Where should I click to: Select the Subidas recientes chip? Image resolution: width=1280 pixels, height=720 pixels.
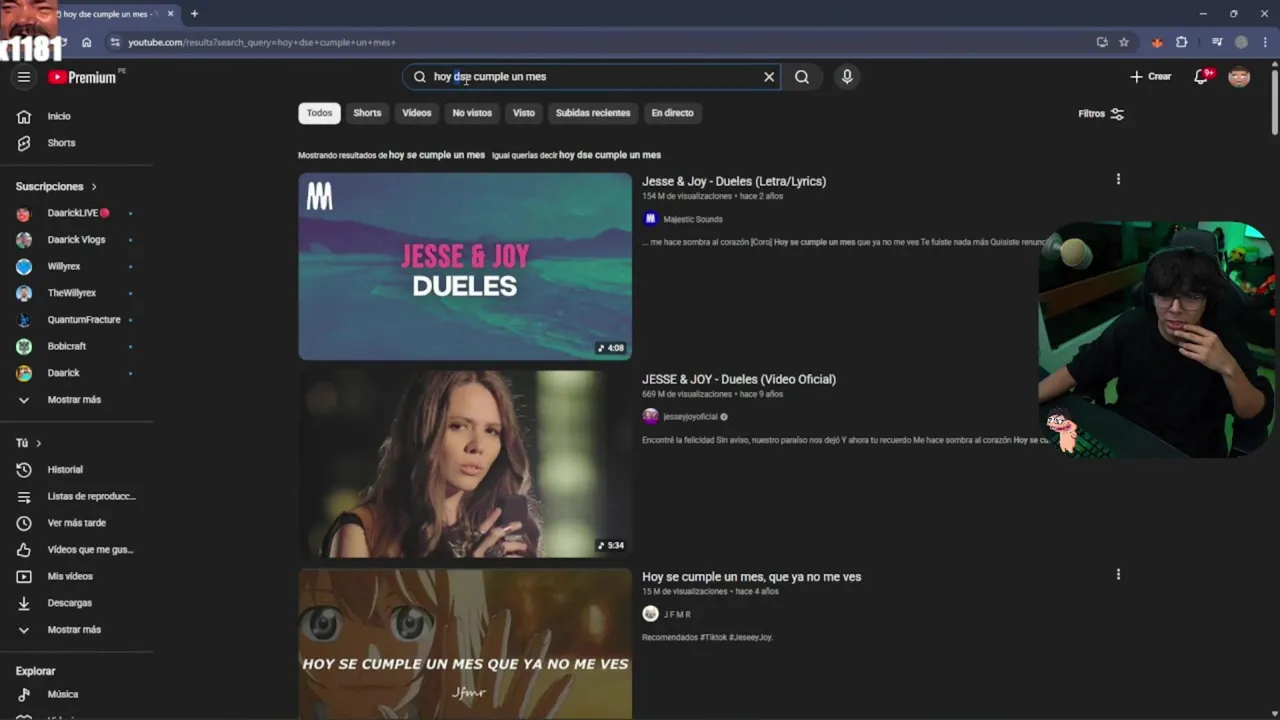[x=593, y=113]
